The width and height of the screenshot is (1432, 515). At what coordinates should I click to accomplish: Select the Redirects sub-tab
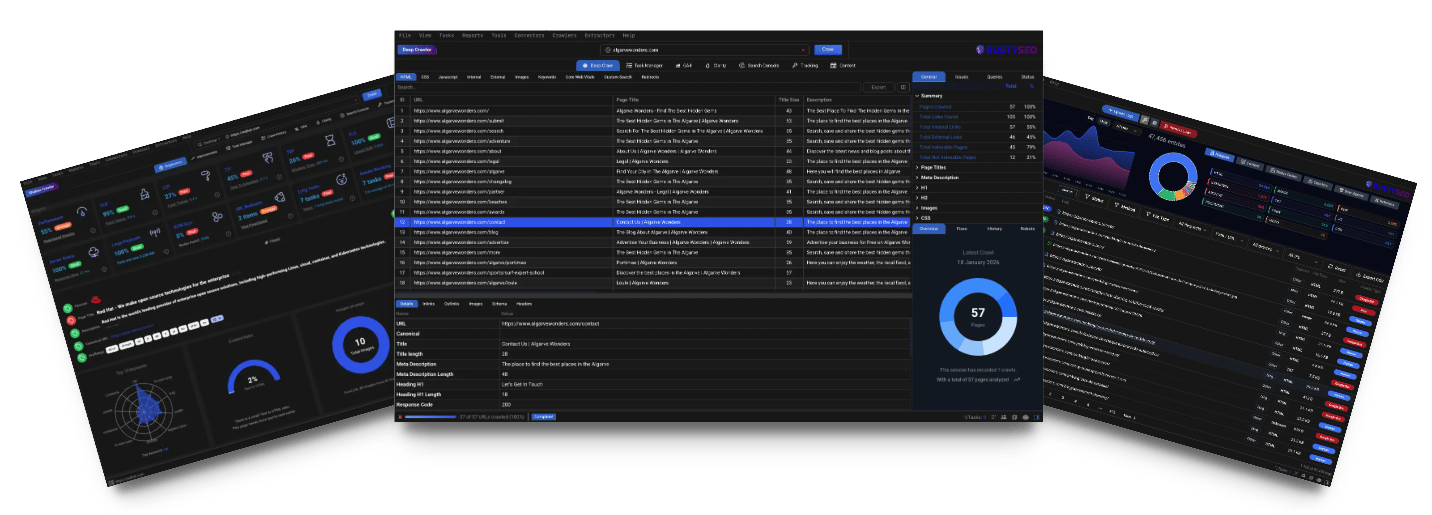pyautogui.click(x=650, y=76)
